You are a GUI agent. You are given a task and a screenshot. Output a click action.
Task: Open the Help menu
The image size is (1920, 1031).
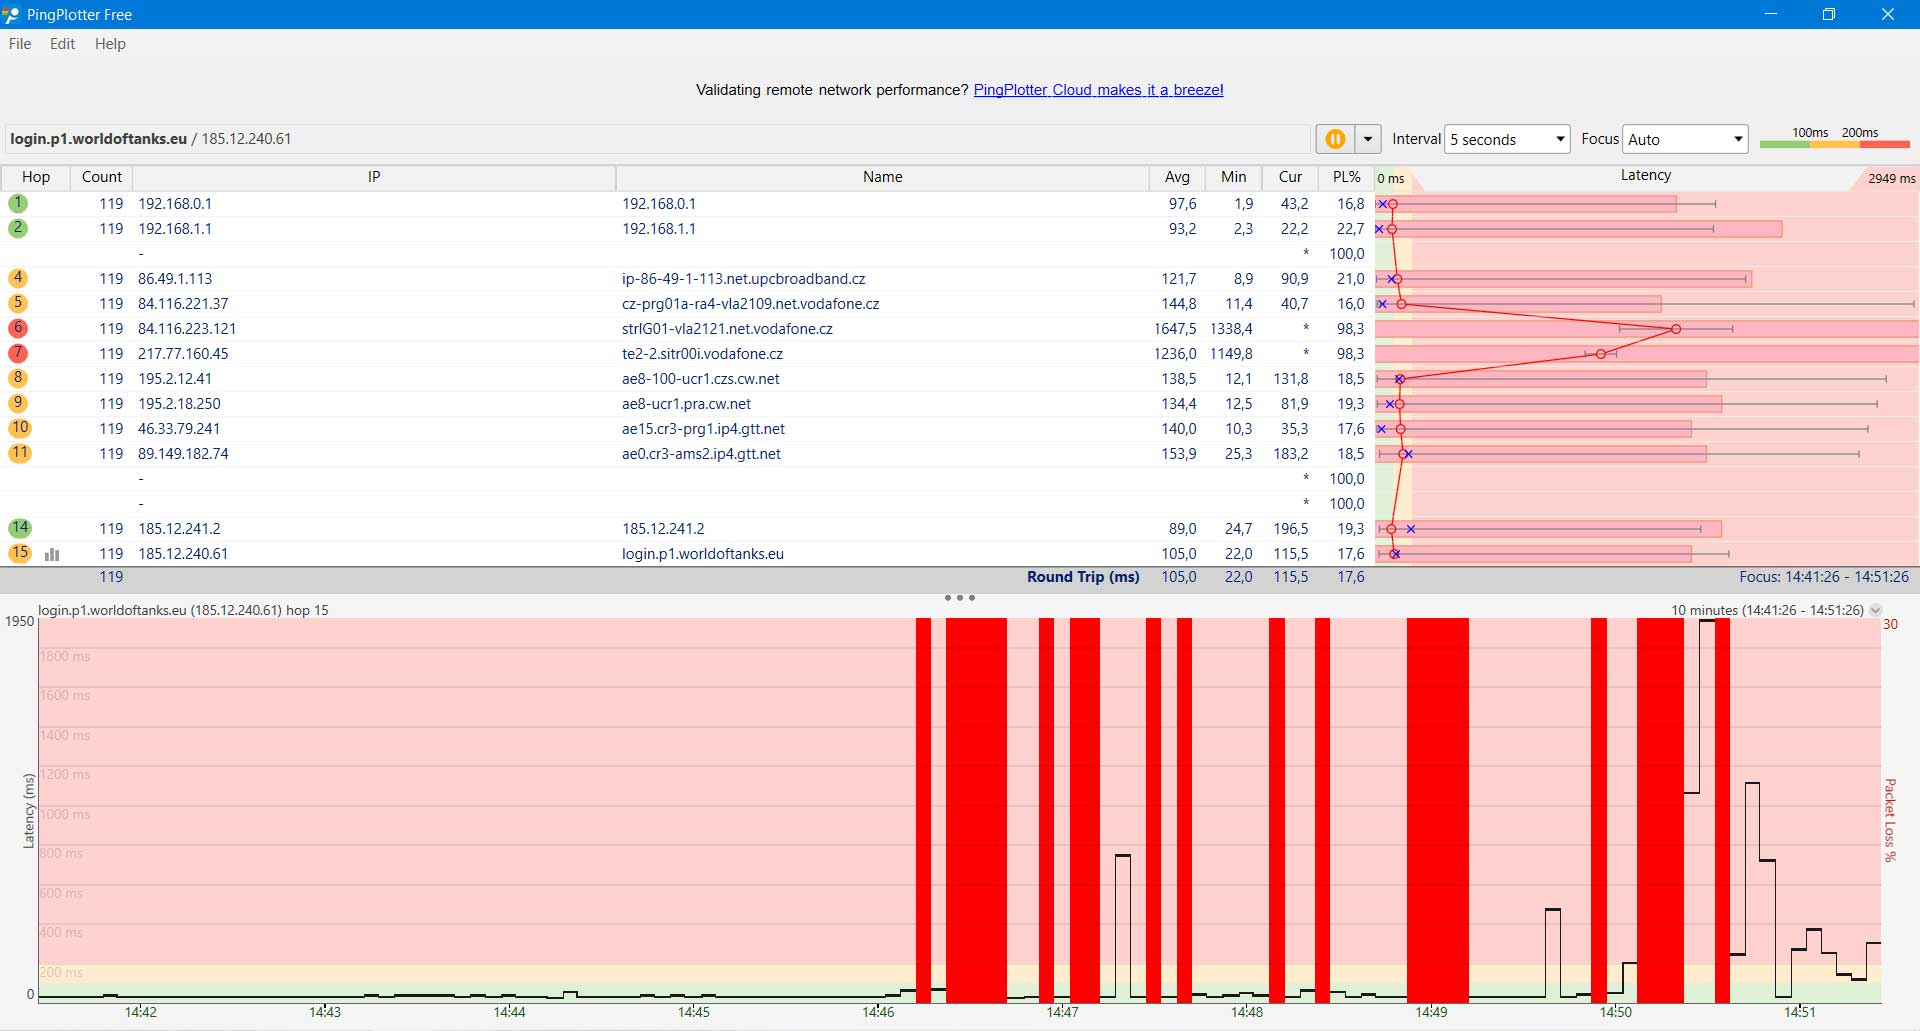tap(110, 44)
